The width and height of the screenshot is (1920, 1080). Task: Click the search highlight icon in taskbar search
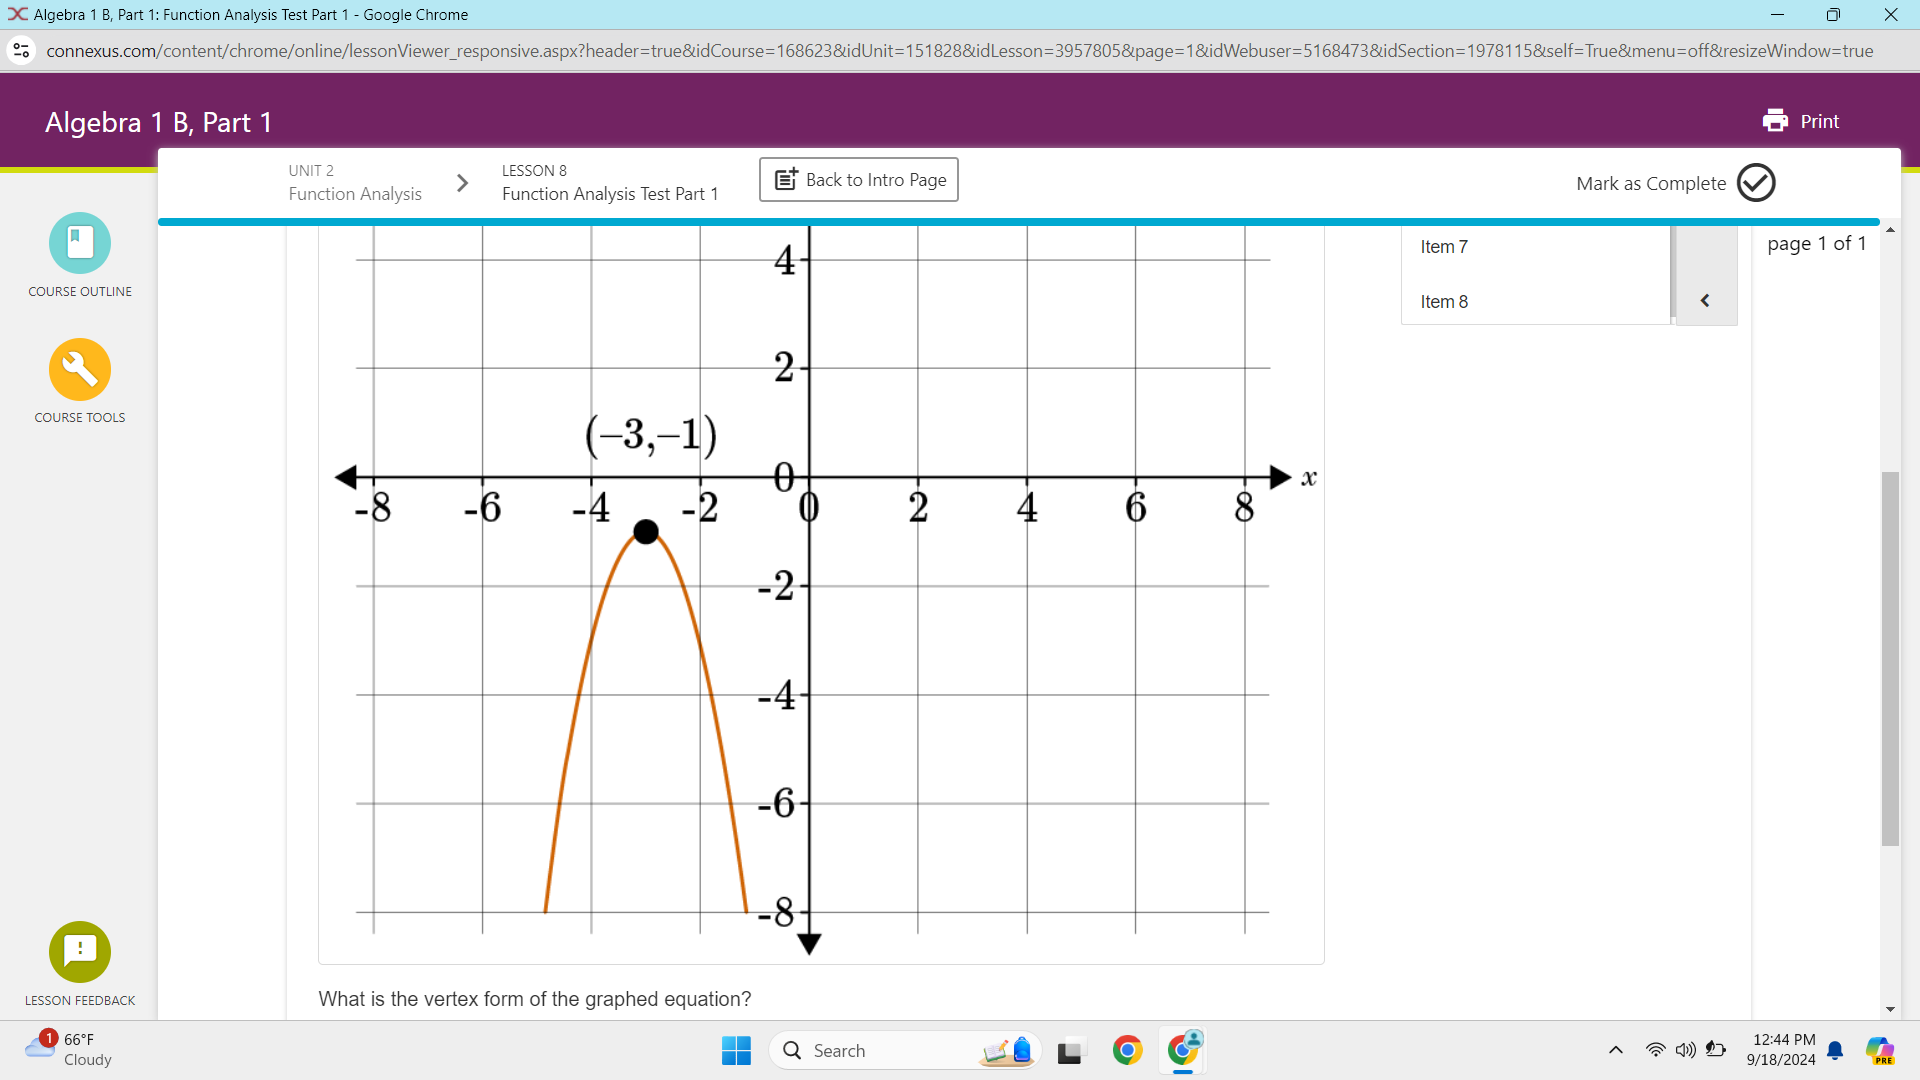tap(1008, 1051)
